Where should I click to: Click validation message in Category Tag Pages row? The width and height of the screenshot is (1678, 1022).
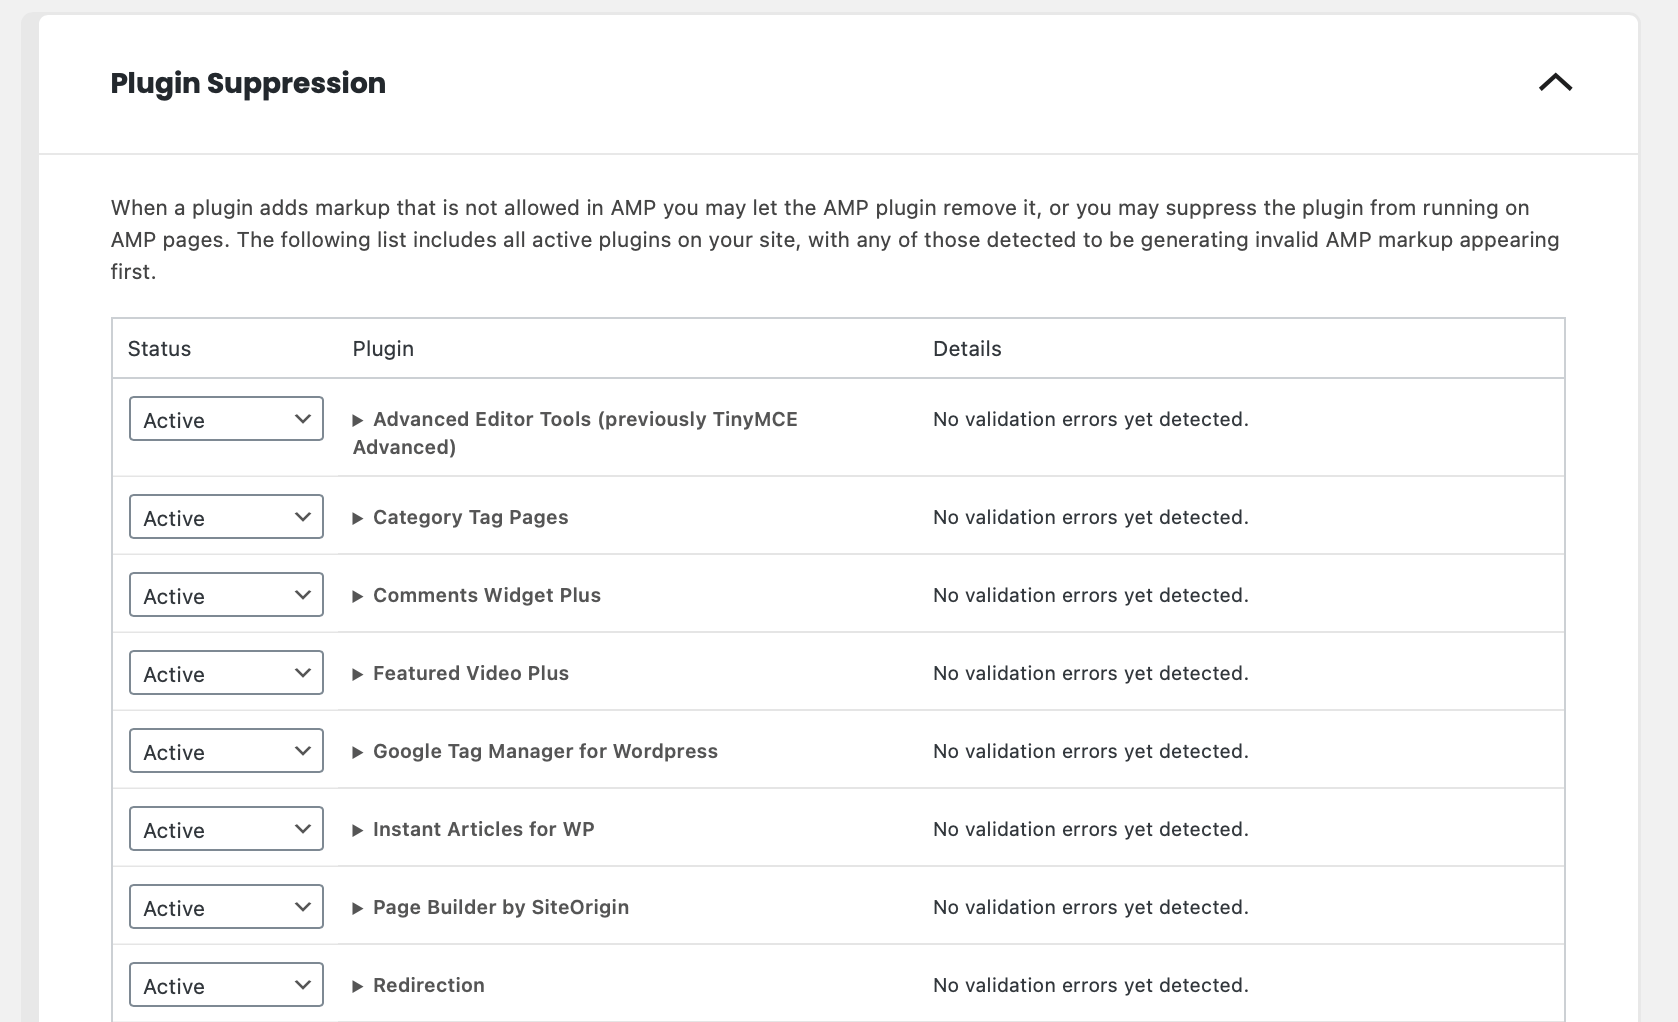point(1091,517)
